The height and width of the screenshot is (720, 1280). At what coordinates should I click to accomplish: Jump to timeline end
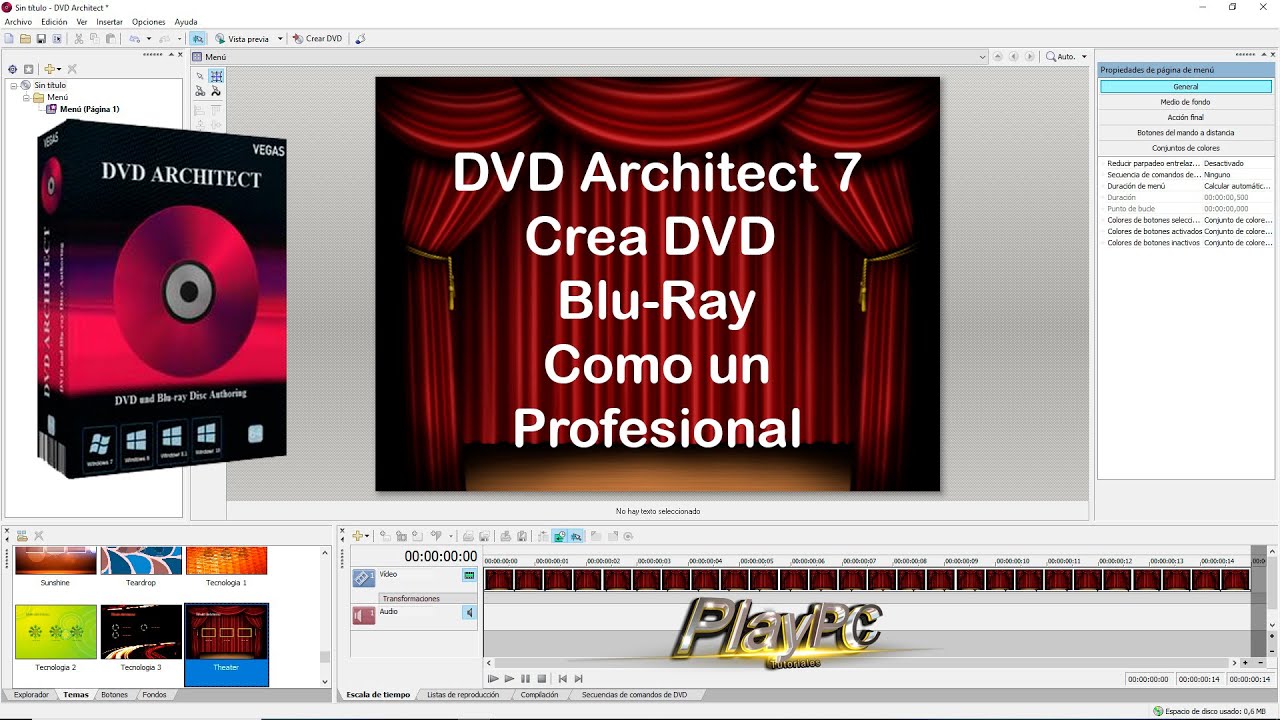[x=578, y=678]
